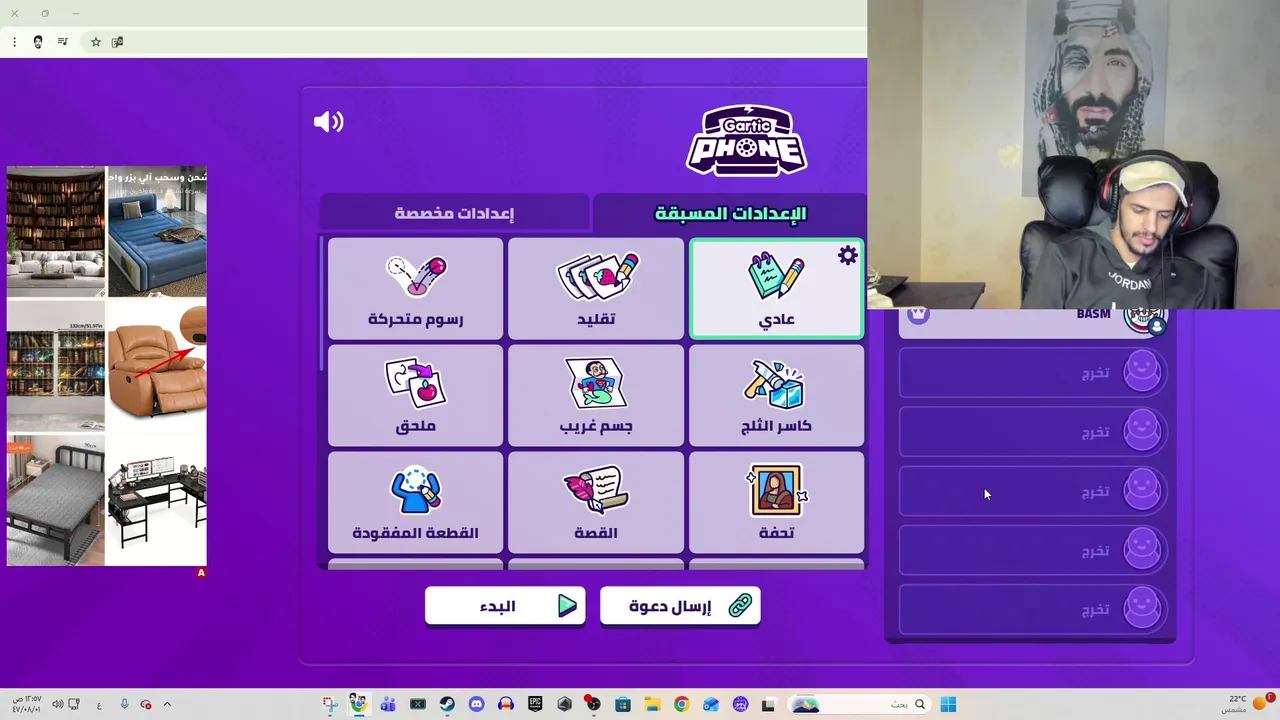Switch input language indicator ع

click(99, 705)
